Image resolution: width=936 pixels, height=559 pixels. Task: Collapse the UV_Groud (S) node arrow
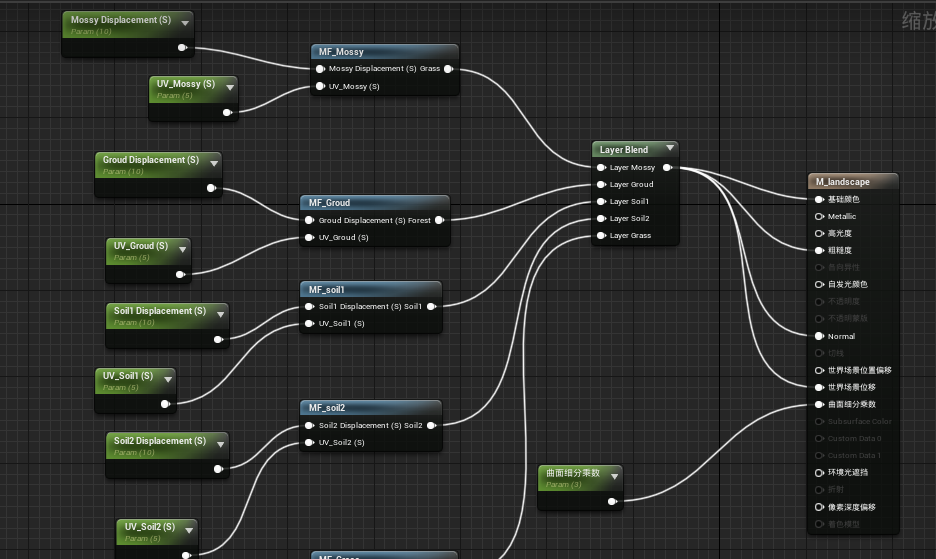tap(183, 250)
